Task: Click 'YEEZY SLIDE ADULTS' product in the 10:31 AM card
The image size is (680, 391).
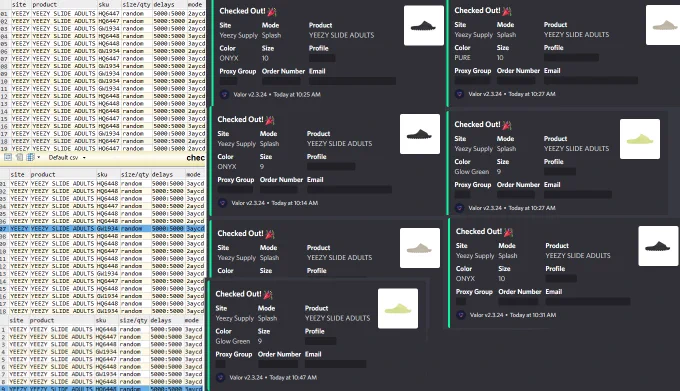Action: [x=578, y=256]
